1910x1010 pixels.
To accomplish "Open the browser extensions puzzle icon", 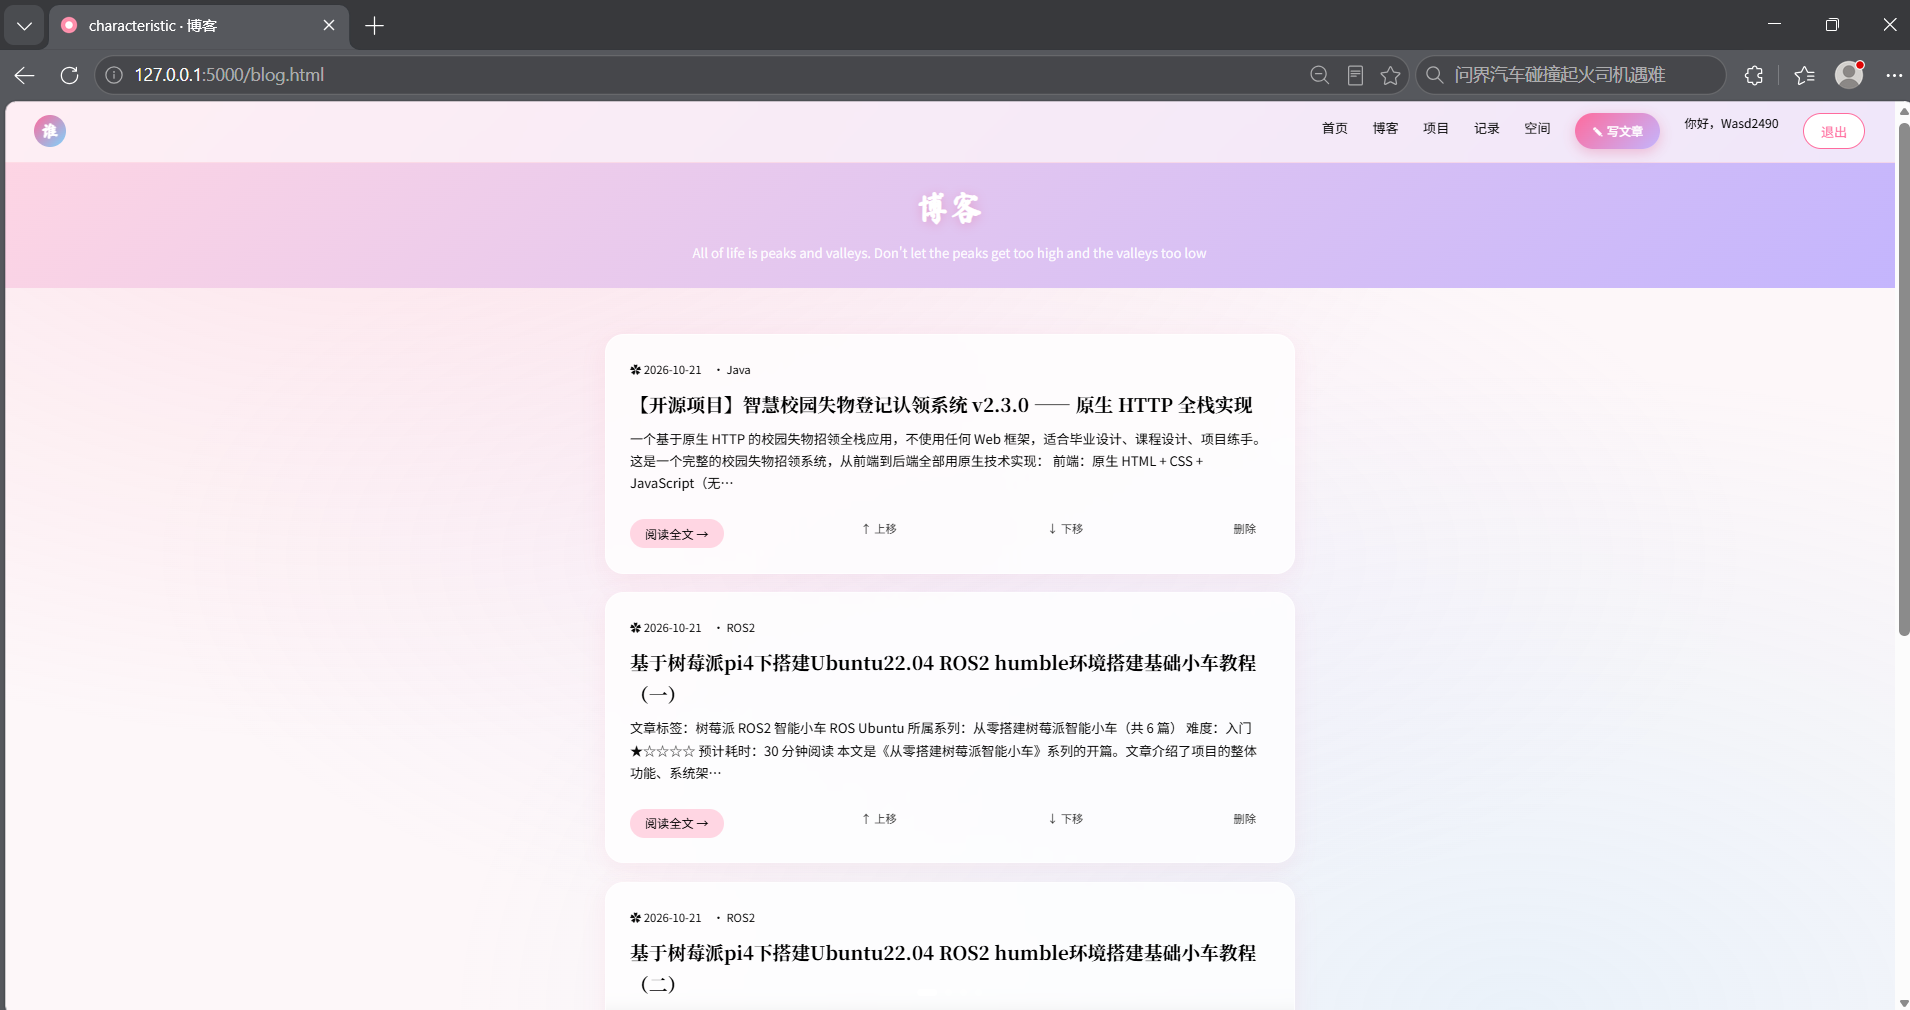I will click(x=1754, y=75).
